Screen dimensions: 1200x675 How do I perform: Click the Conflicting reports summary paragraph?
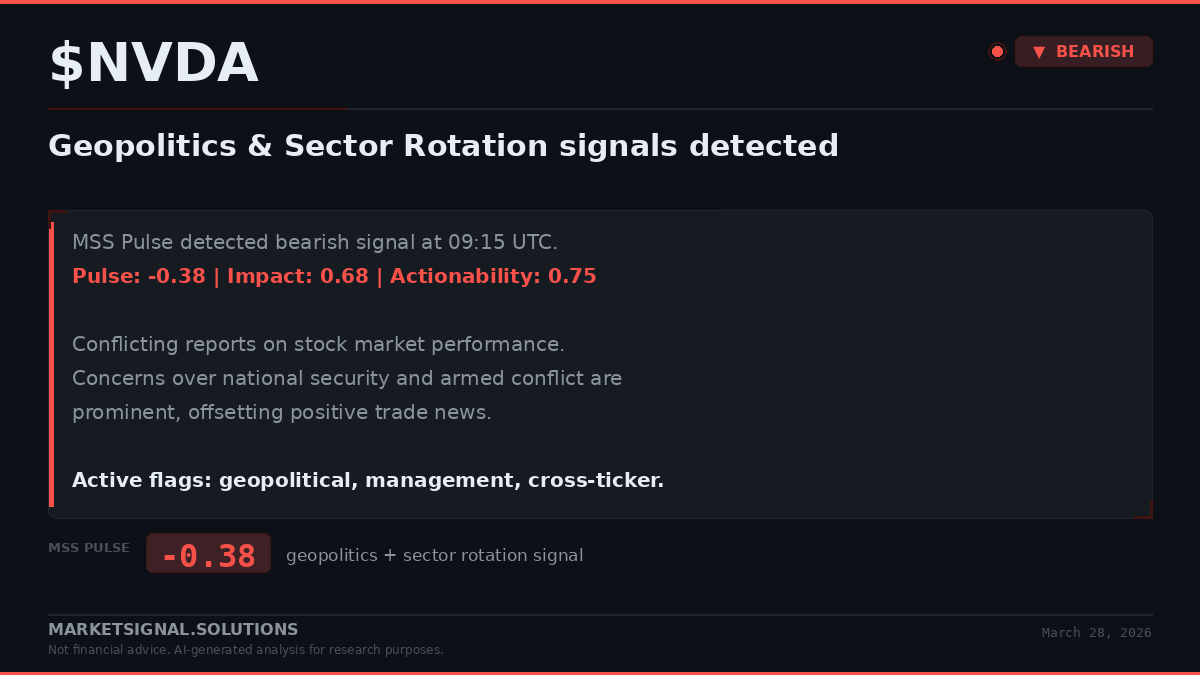click(347, 378)
